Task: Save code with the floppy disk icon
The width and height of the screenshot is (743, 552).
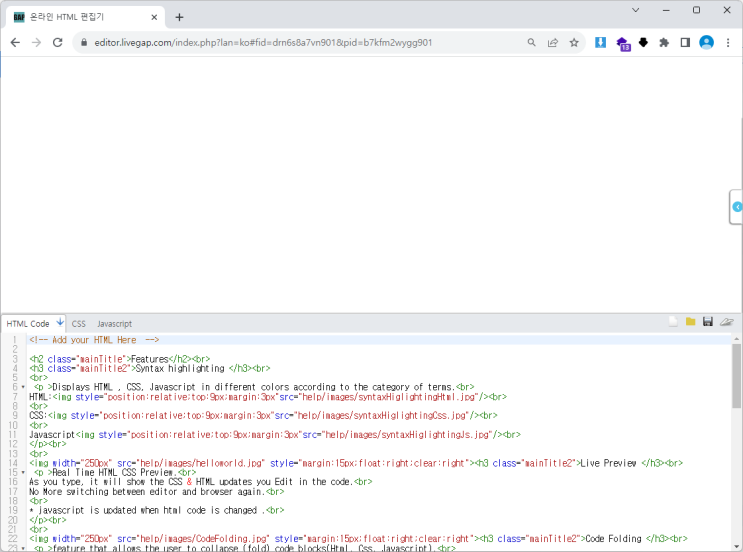Action: [x=707, y=322]
